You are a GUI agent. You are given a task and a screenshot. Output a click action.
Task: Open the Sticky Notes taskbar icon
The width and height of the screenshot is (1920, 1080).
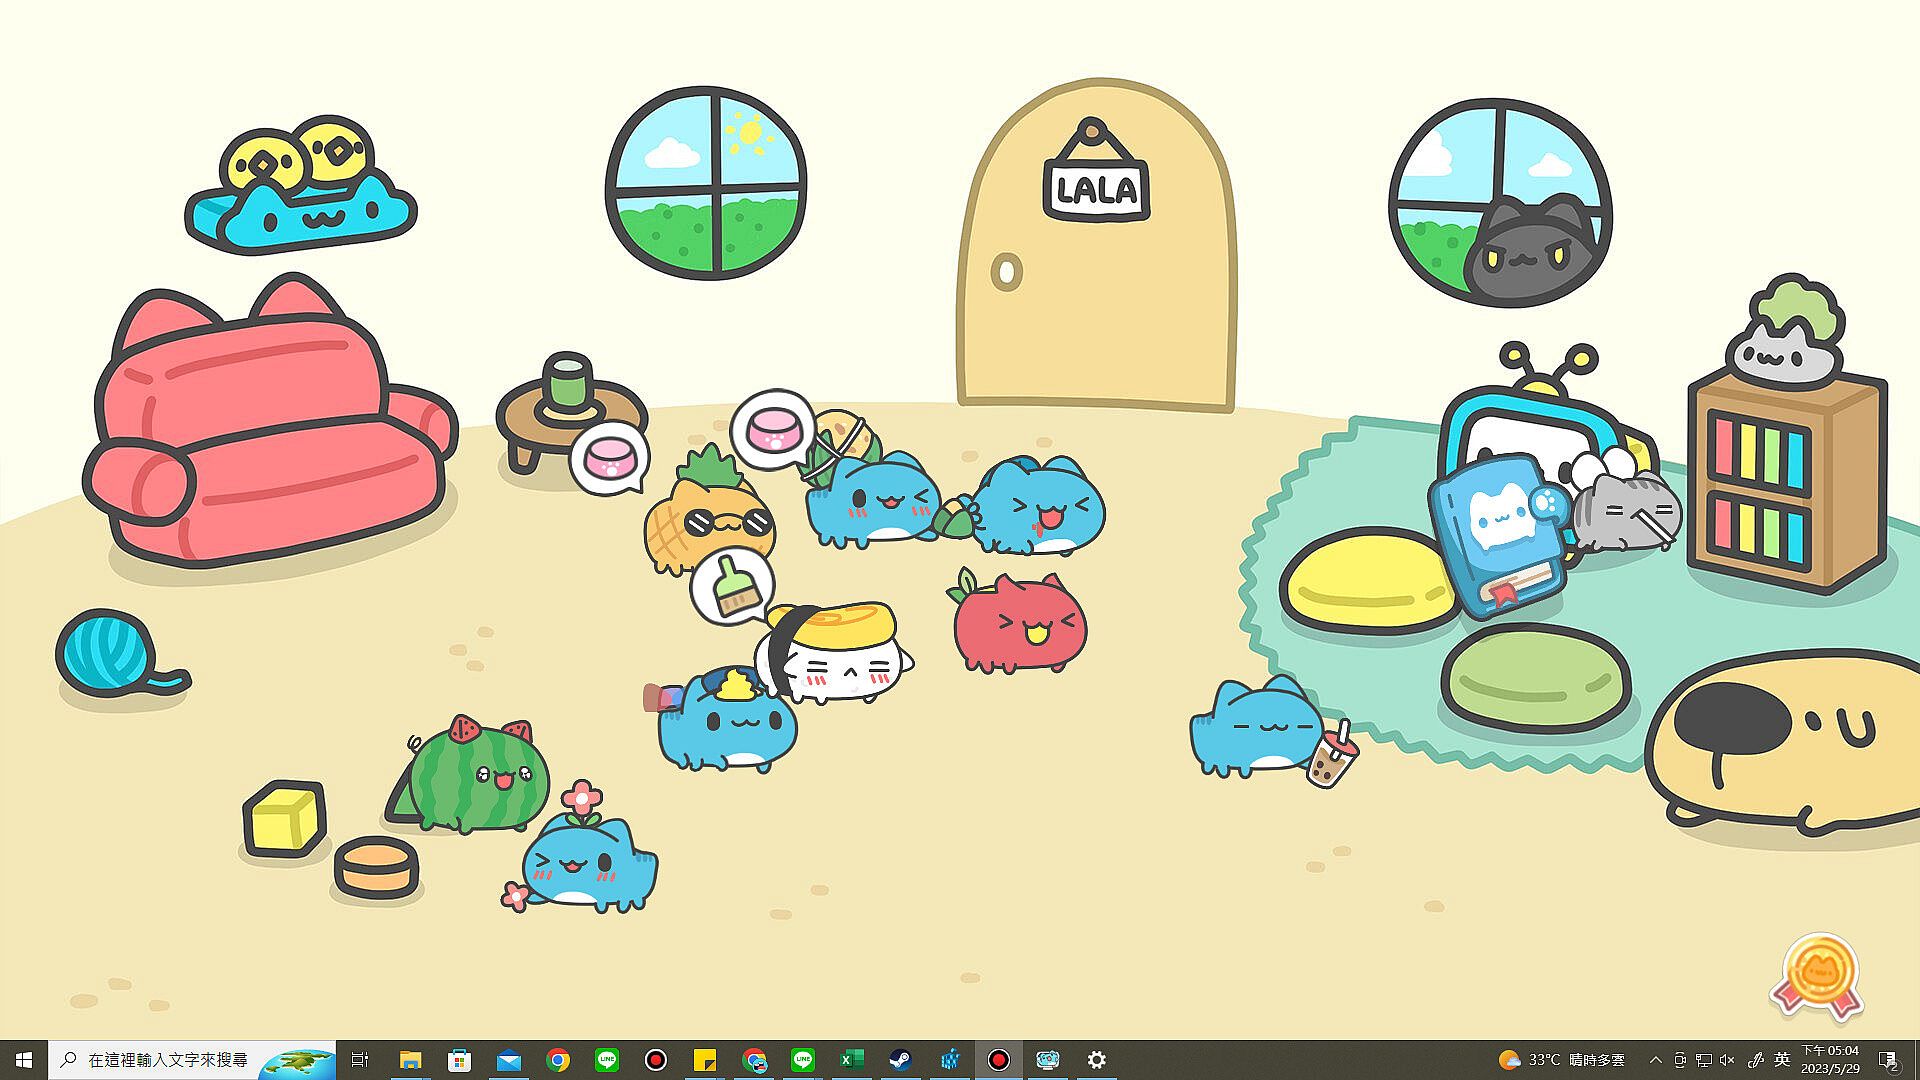[x=705, y=1060]
